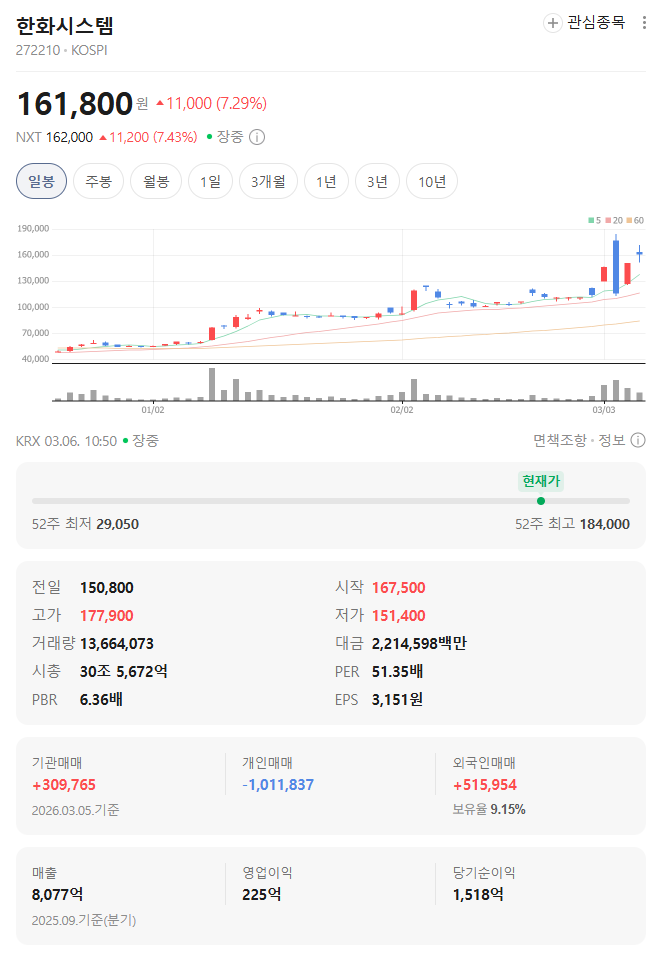Click 보유율 9.15% text
660x957 pixels.
tap(489, 810)
